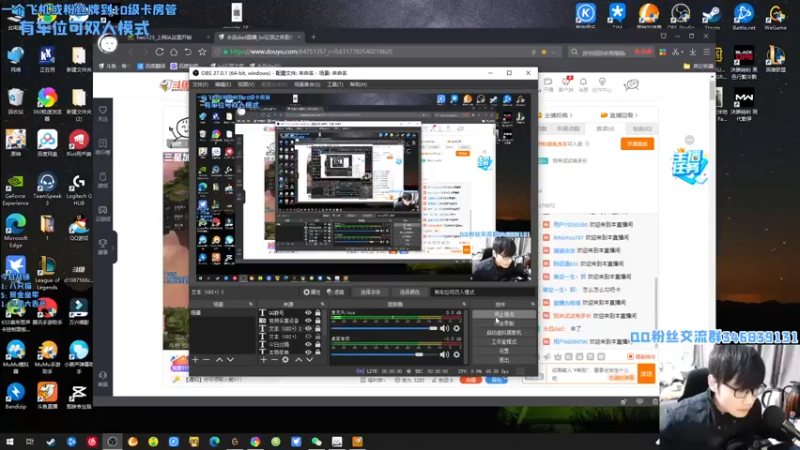800x450 pixels.
Task: Click the 选择颜色 button
Action: (x=409, y=292)
